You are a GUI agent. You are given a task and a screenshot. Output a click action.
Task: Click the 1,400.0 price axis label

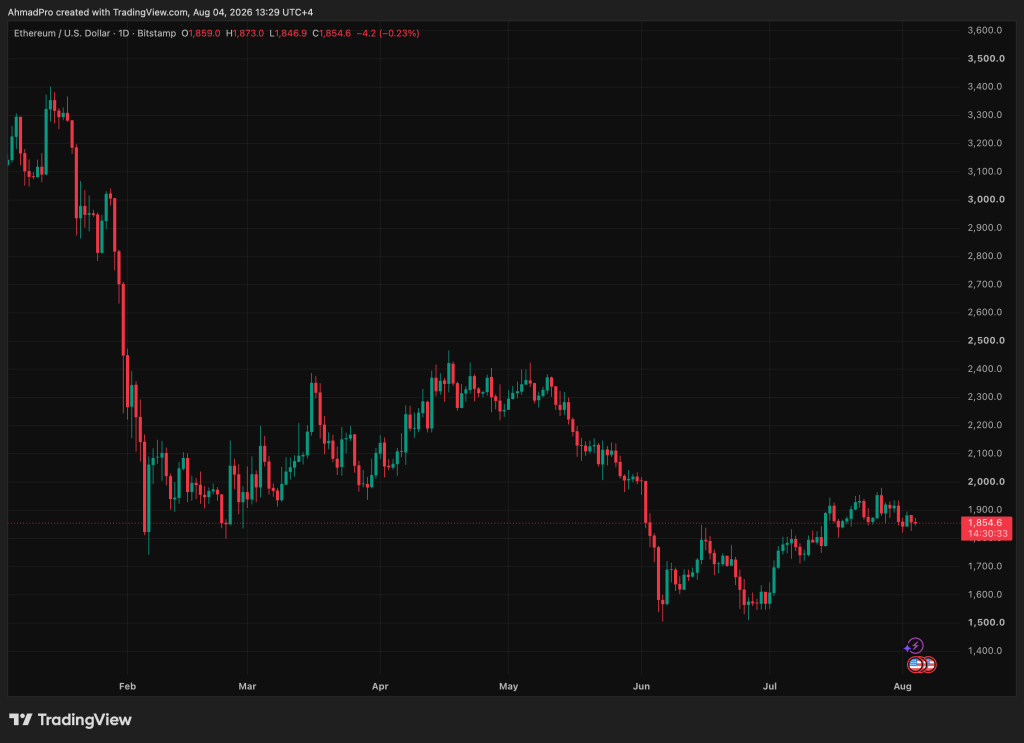point(985,650)
